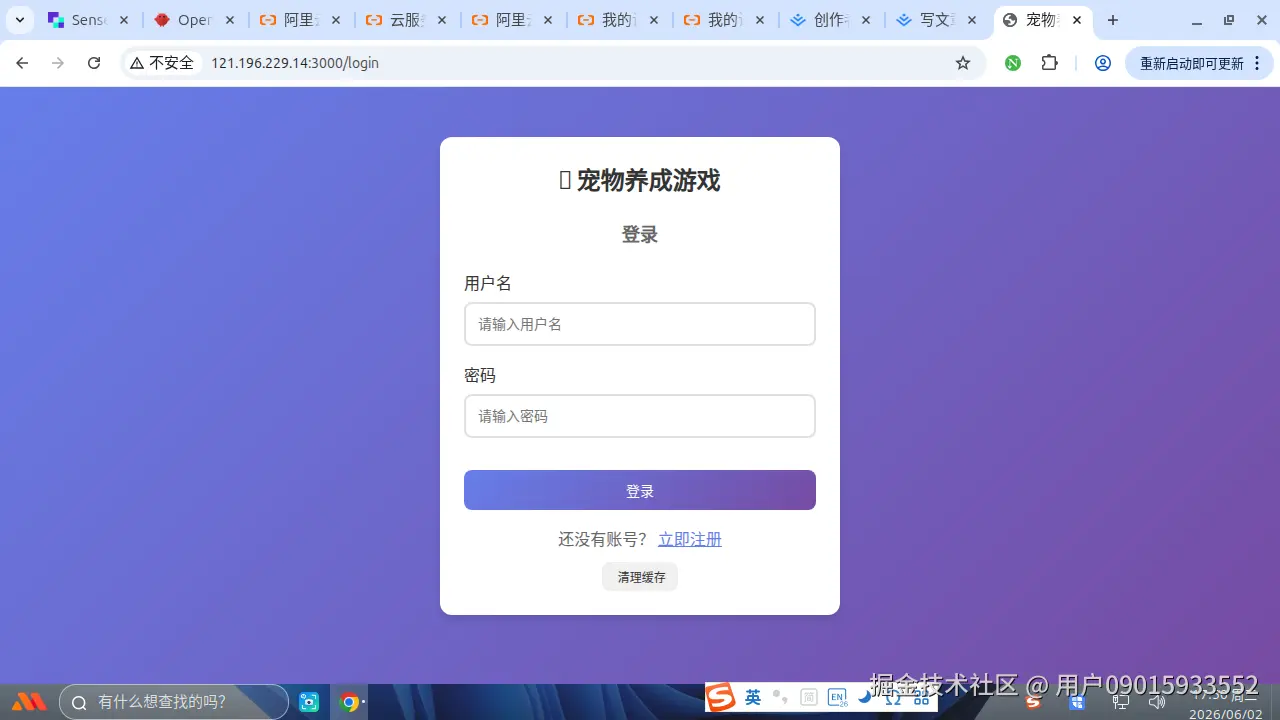Toggle the 英 language mode on IME bar
The width and height of the screenshot is (1280, 720).
[753, 697]
